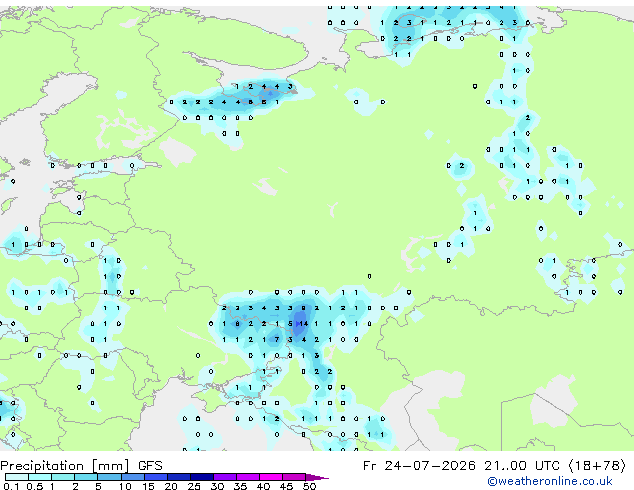Click legend label '10'
The image size is (634, 490).
125,486
